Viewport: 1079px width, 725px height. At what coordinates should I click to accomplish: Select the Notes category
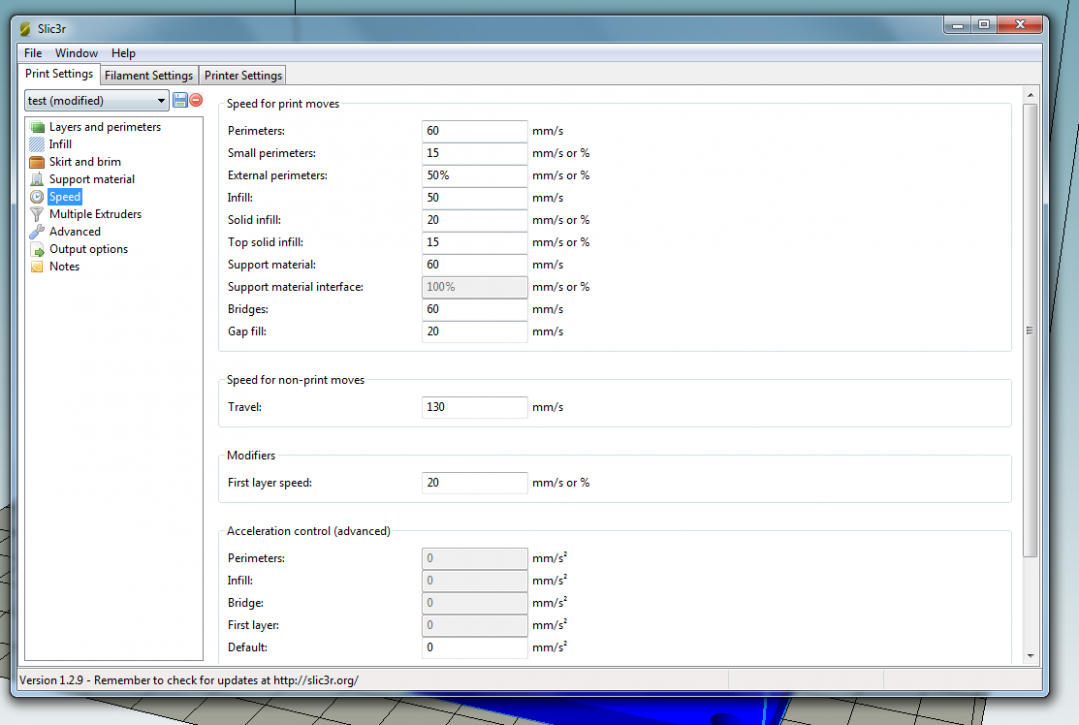pos(65,267)
